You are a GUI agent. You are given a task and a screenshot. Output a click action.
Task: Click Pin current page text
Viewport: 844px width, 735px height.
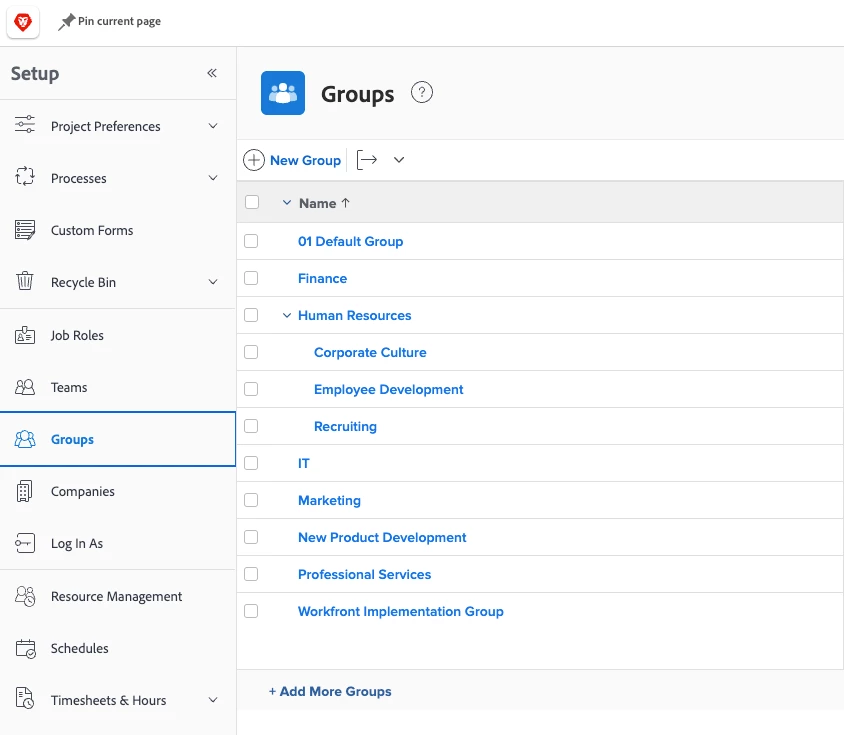pos(119,21)
